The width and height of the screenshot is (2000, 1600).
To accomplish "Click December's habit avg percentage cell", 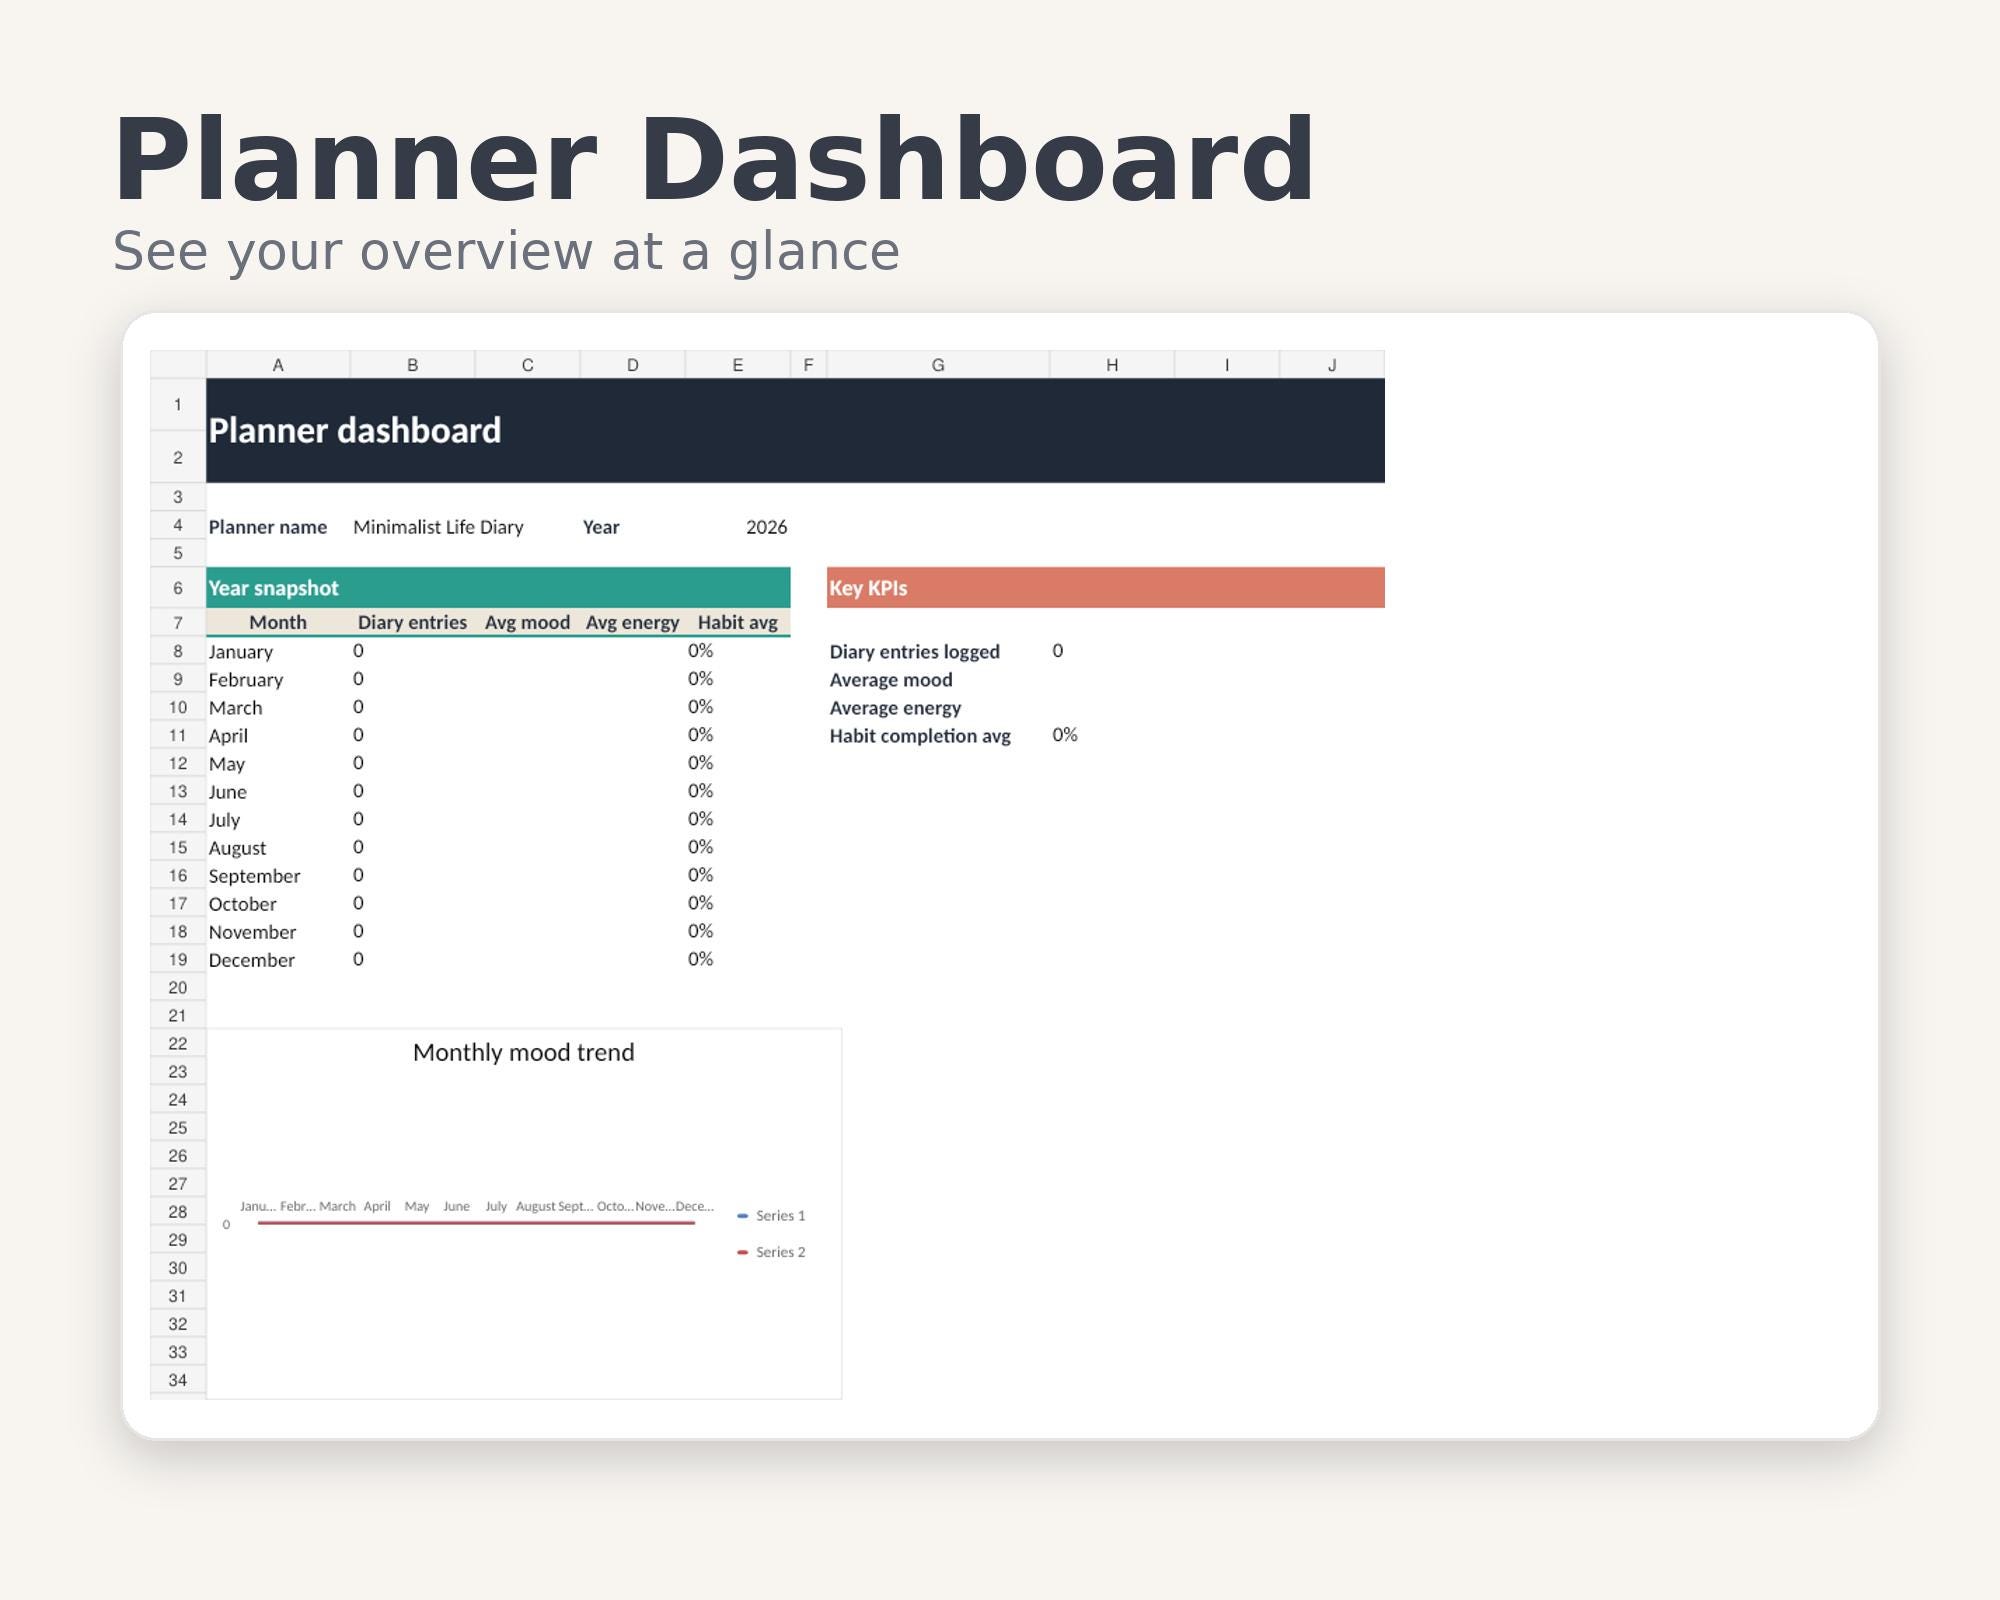I will [x=738, y=959].
